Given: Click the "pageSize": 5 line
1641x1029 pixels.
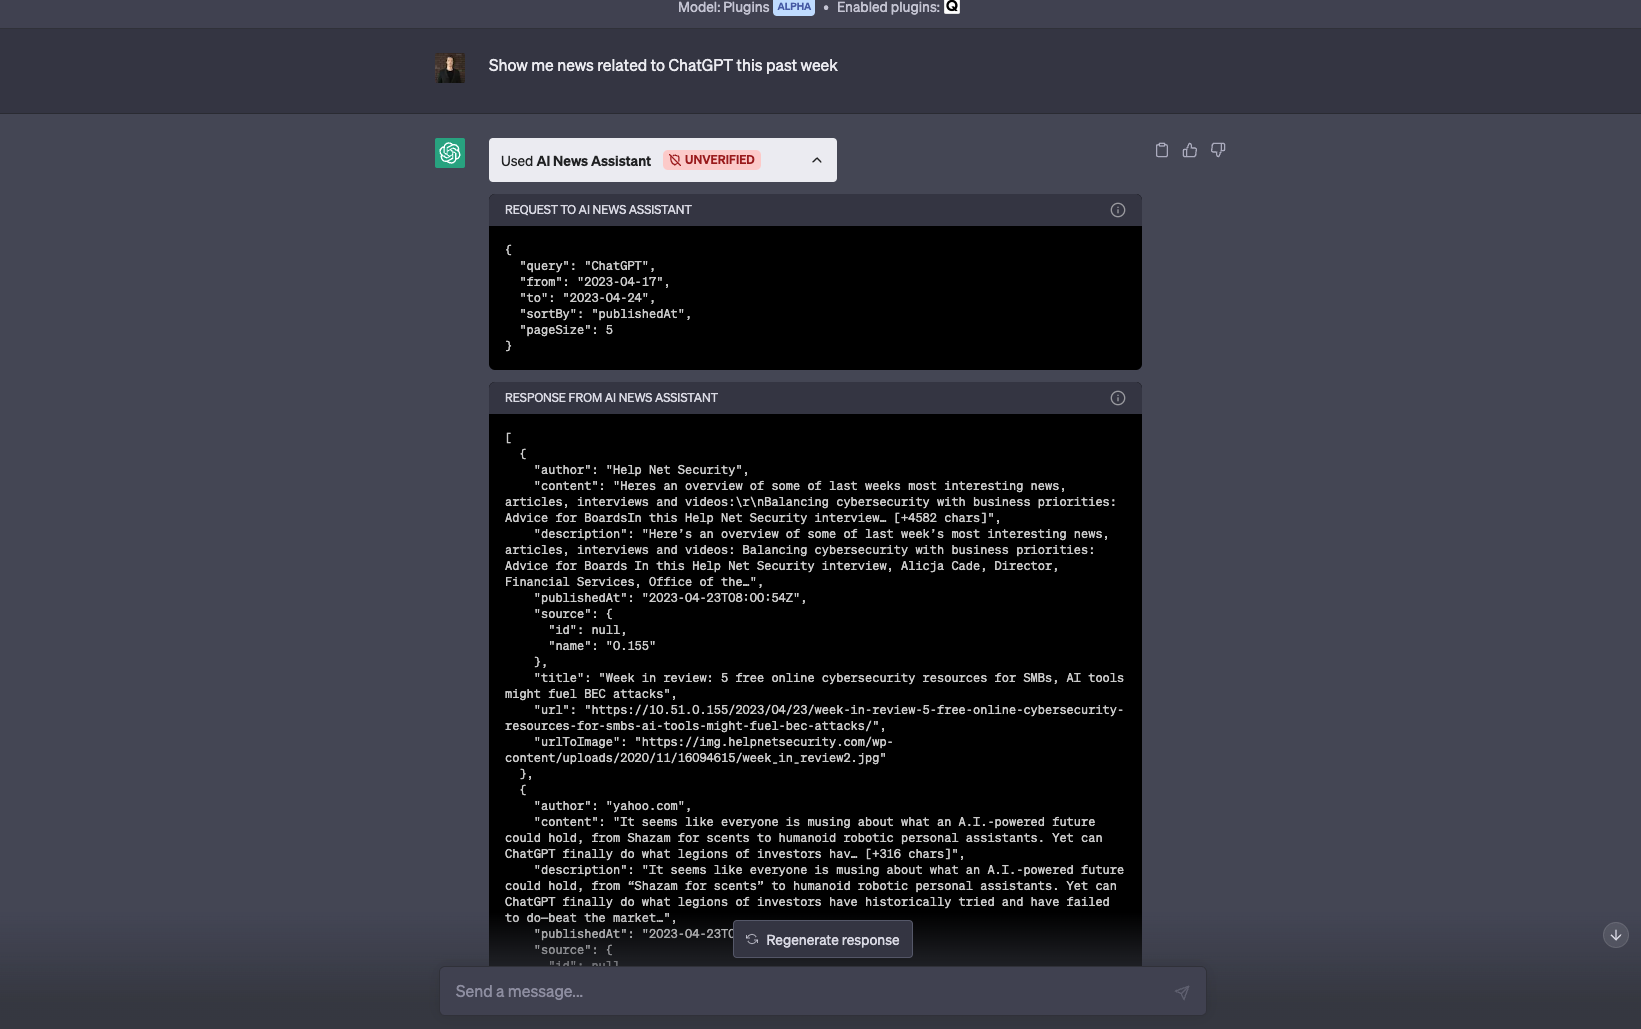Looking at the screenshot, I should coord(566,330).
